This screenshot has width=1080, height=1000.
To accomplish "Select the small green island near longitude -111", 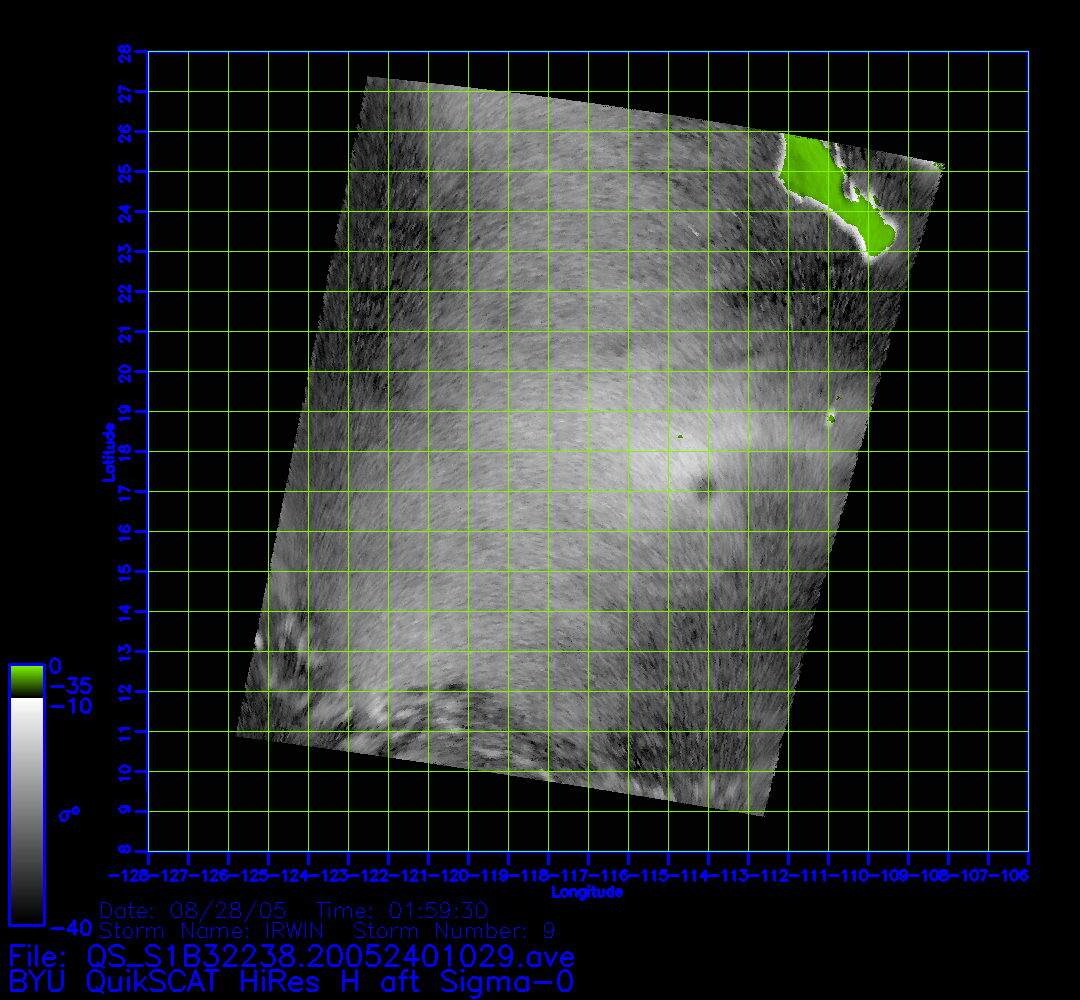I will tap(831, 418).
